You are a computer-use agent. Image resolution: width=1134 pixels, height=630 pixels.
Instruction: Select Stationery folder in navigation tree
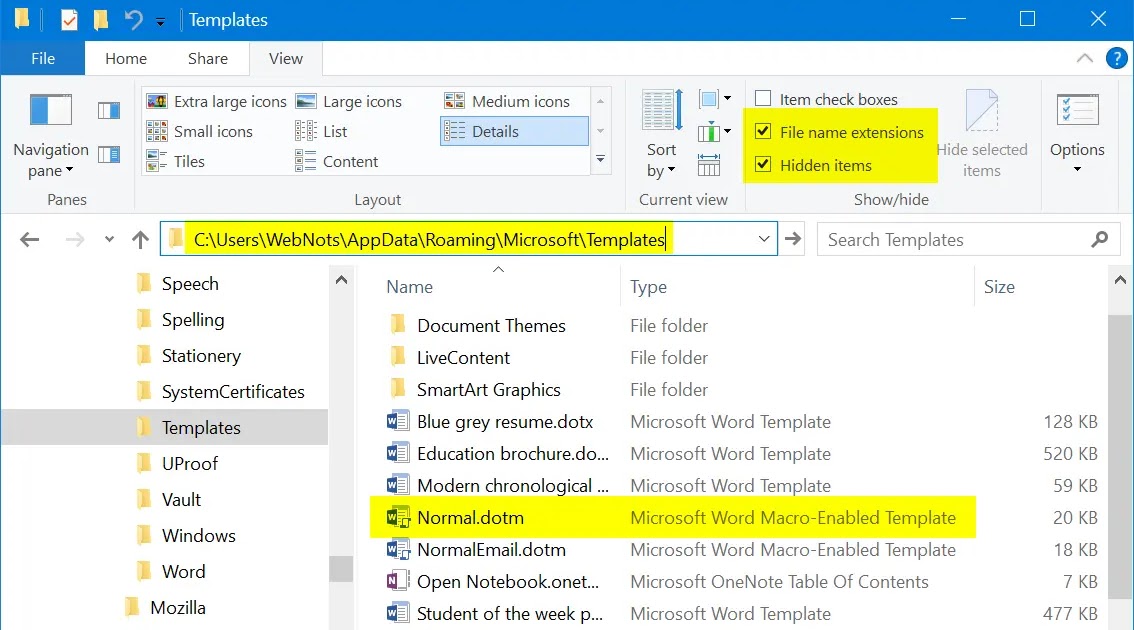[188, 356]
